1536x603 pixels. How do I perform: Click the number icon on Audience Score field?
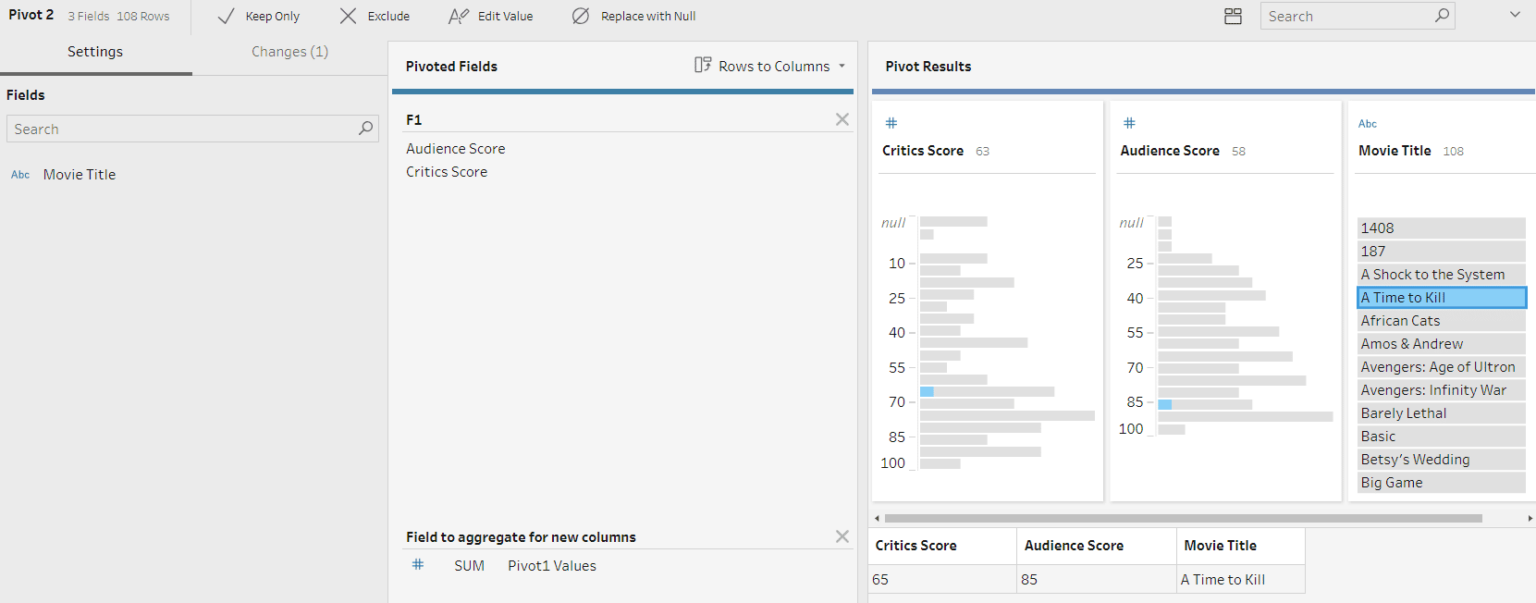click(x=1128, y=122)
